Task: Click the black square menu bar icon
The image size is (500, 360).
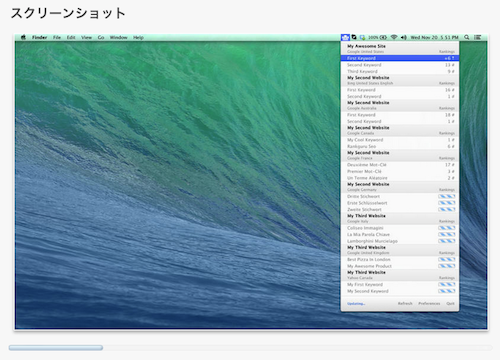Action: [x=354, y=37]
